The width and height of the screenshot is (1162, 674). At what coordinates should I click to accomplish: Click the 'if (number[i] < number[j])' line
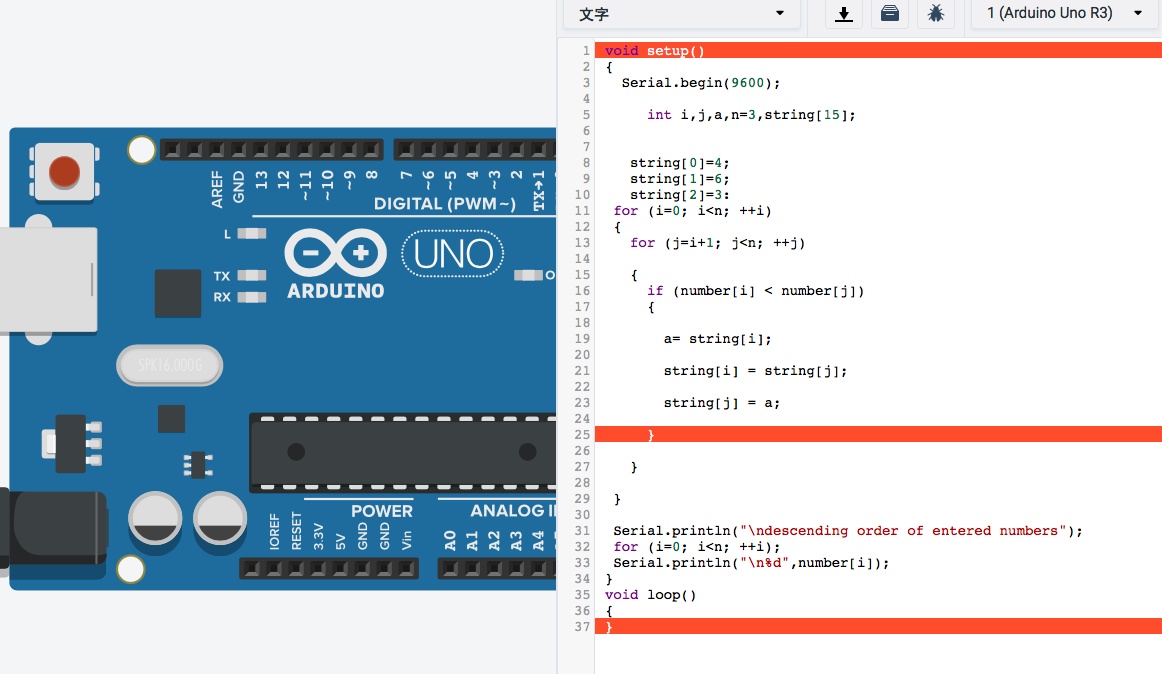pos(755,291)
